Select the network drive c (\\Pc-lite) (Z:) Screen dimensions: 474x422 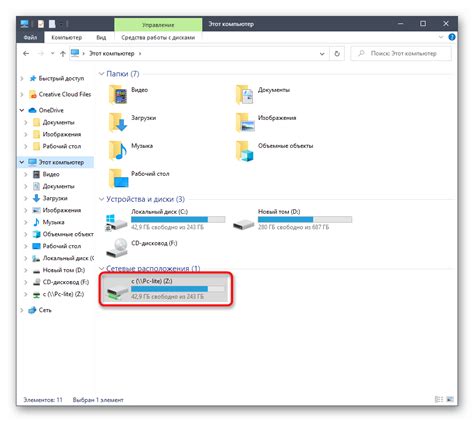click(166, 289)
